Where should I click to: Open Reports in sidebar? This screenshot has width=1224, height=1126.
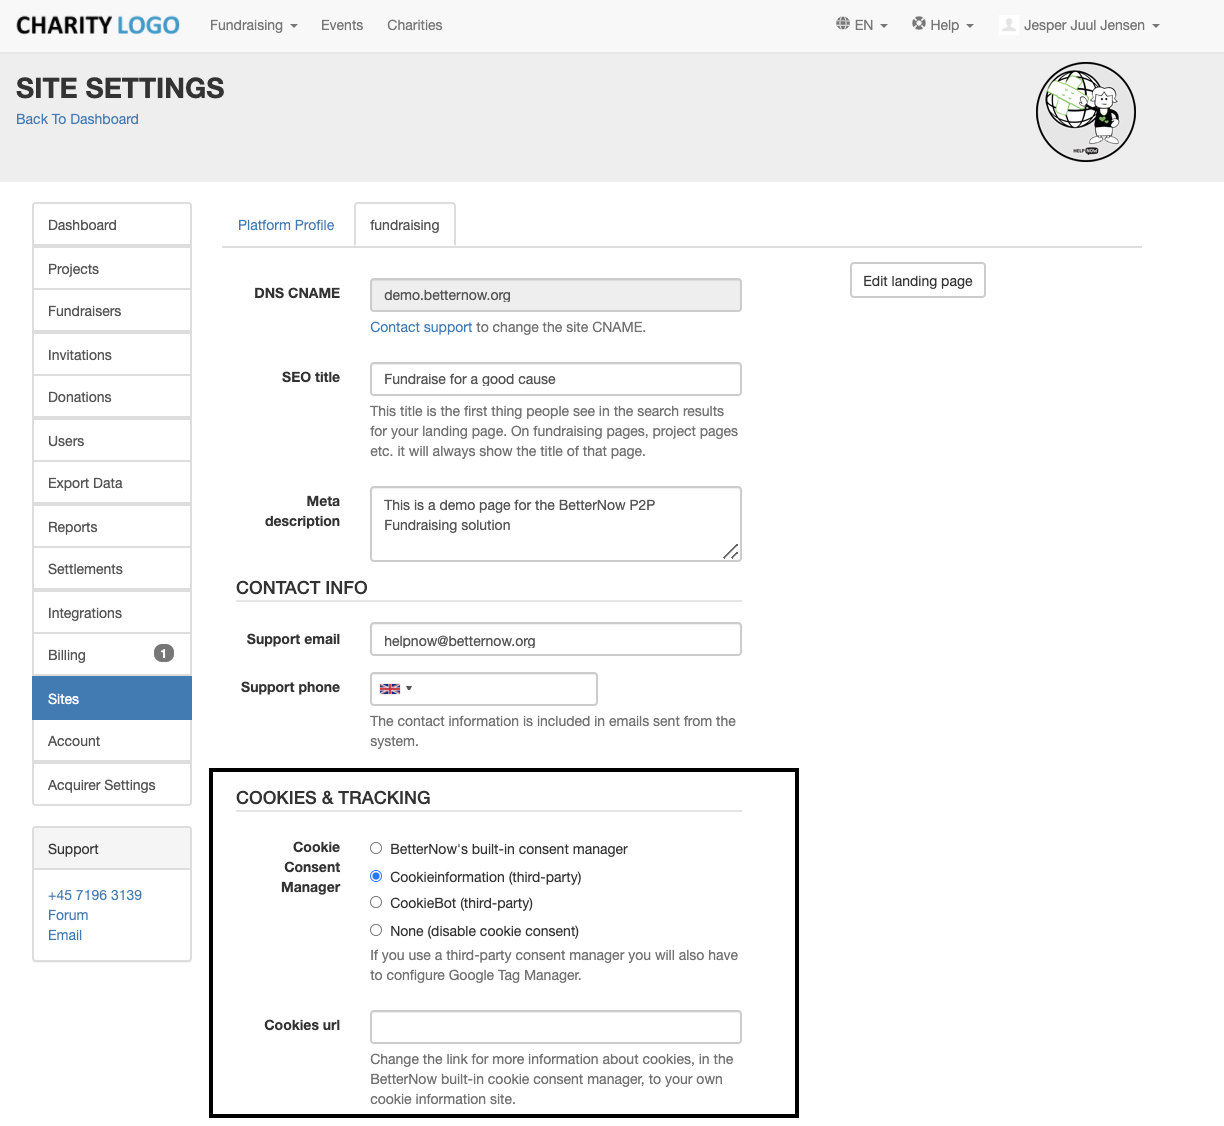tap(112, 527)
